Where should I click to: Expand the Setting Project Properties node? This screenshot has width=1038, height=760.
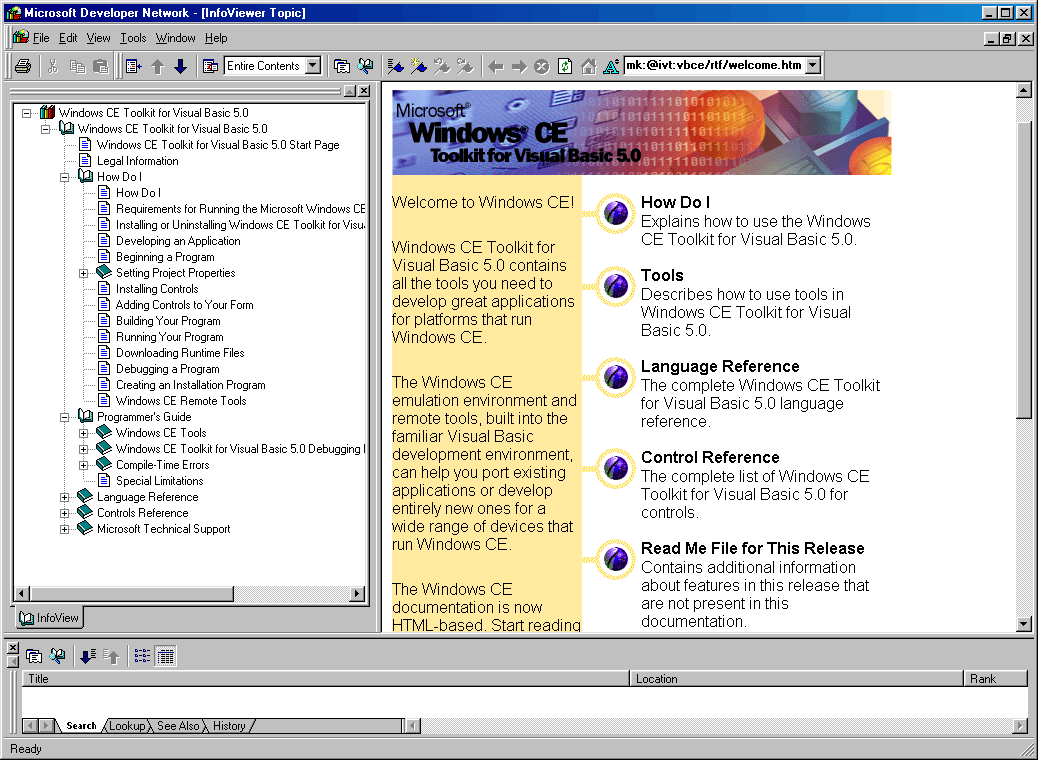(x=83, y=273)
